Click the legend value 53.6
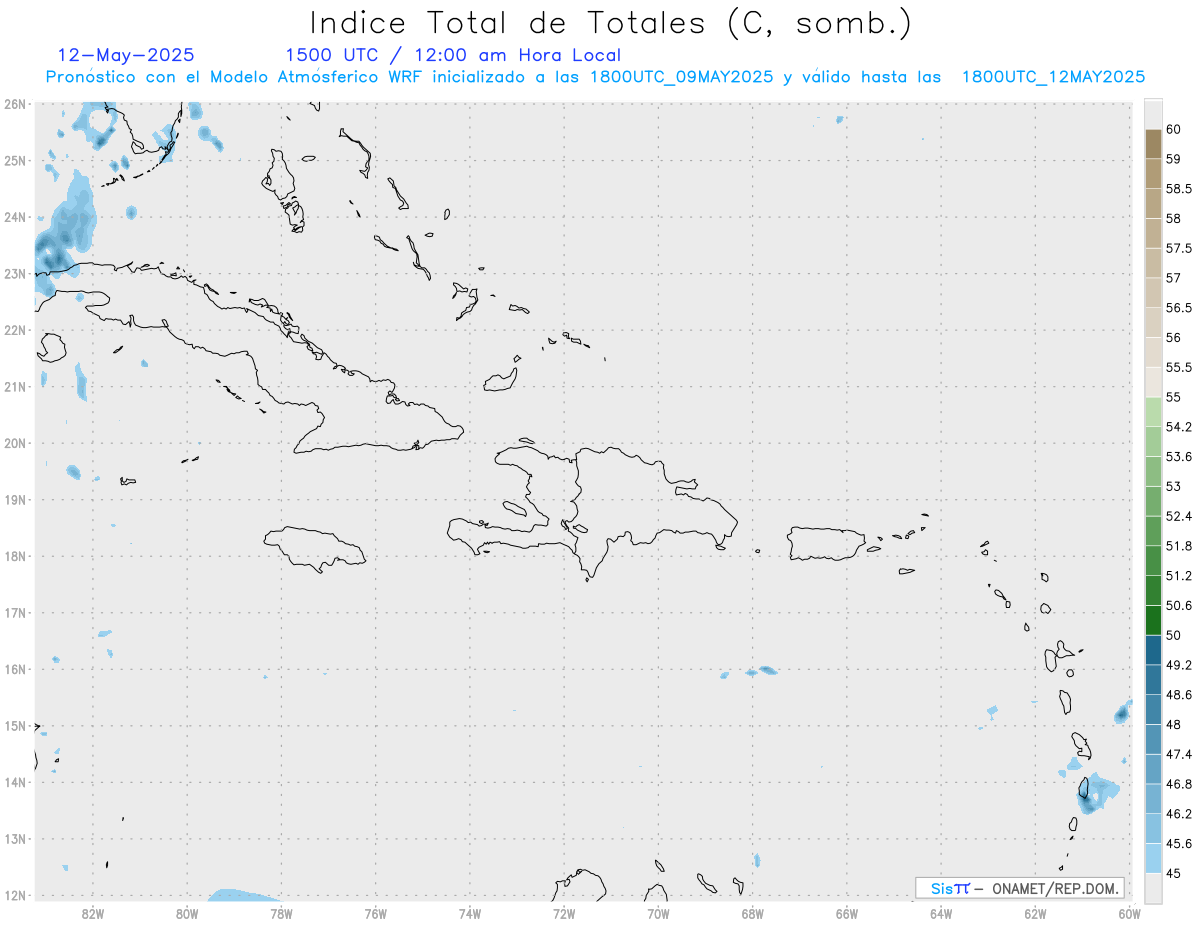Image resolution: width=1200 pixels, height=927 pixels. click(1179, 456)
